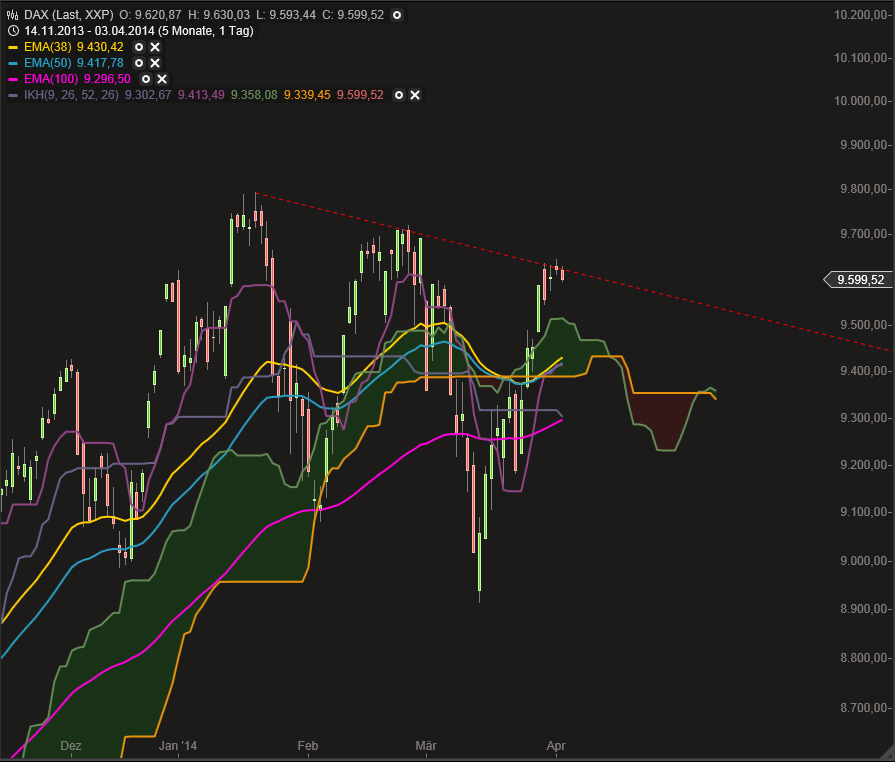This screenshot has width=895, height=762.
Task: Remove the EMA(38) indicator with its X
Action: pos(154,48)
